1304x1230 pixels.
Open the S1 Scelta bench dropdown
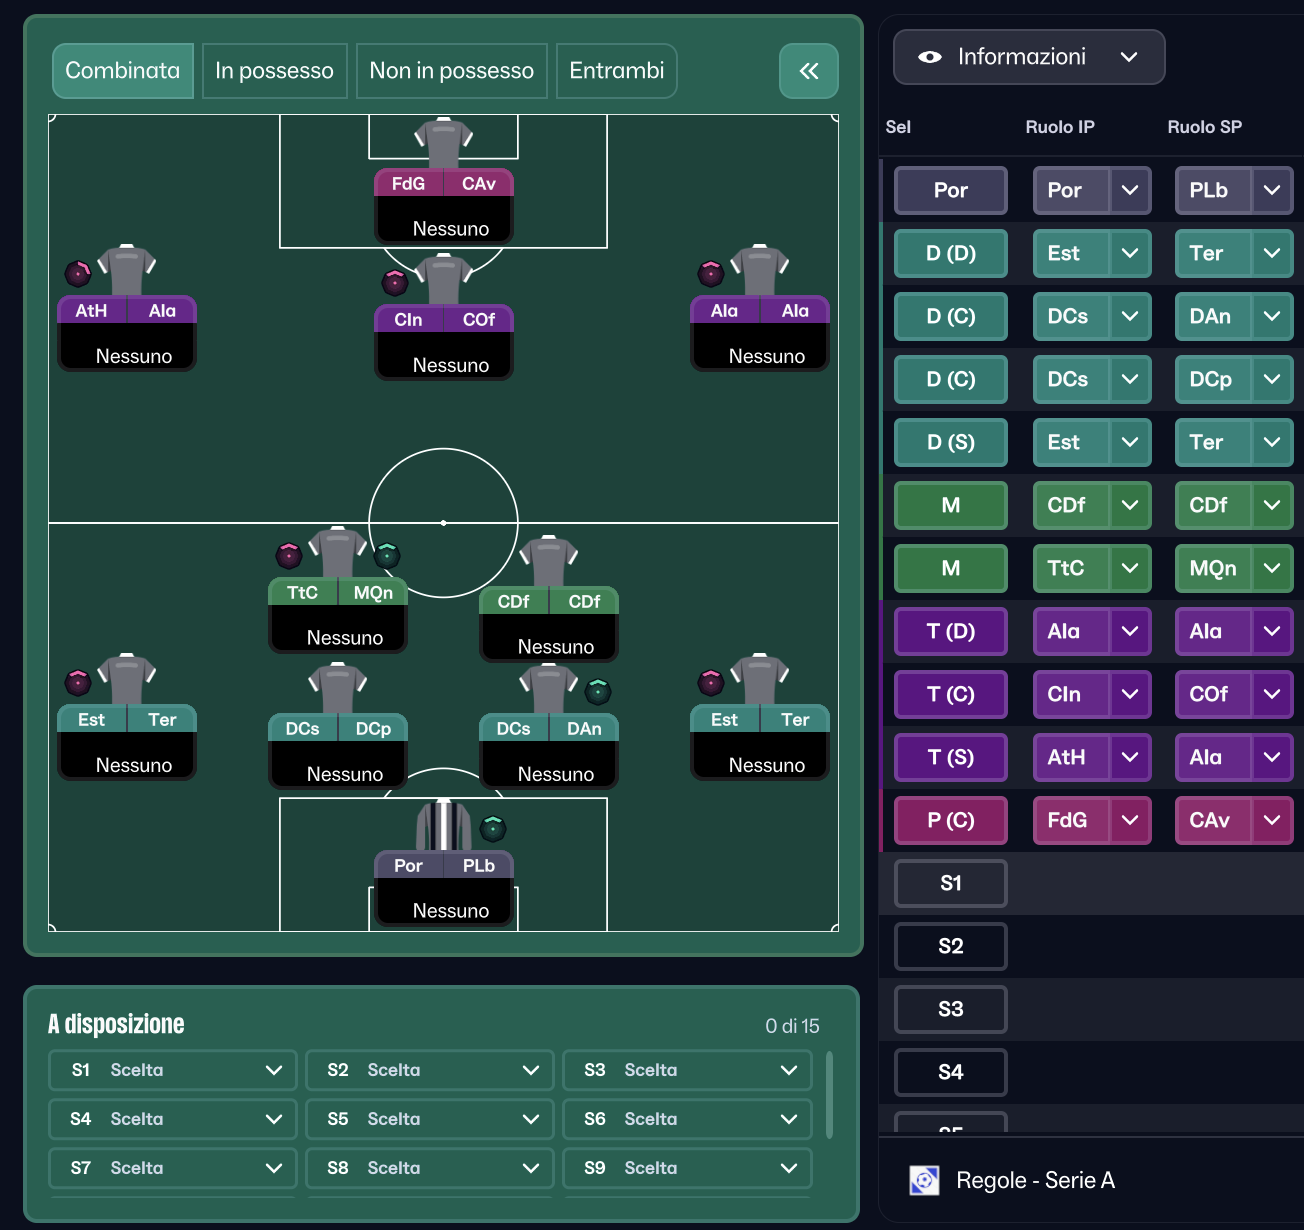click(x=173, y=1070)
